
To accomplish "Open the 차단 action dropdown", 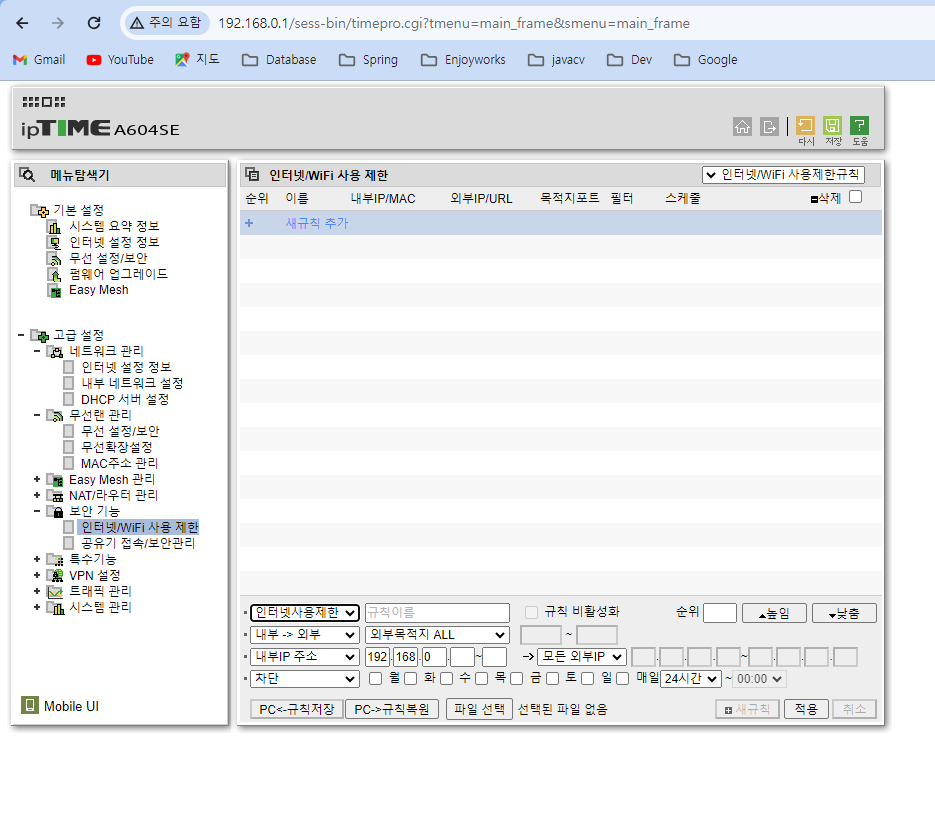I will coord(305,679).
